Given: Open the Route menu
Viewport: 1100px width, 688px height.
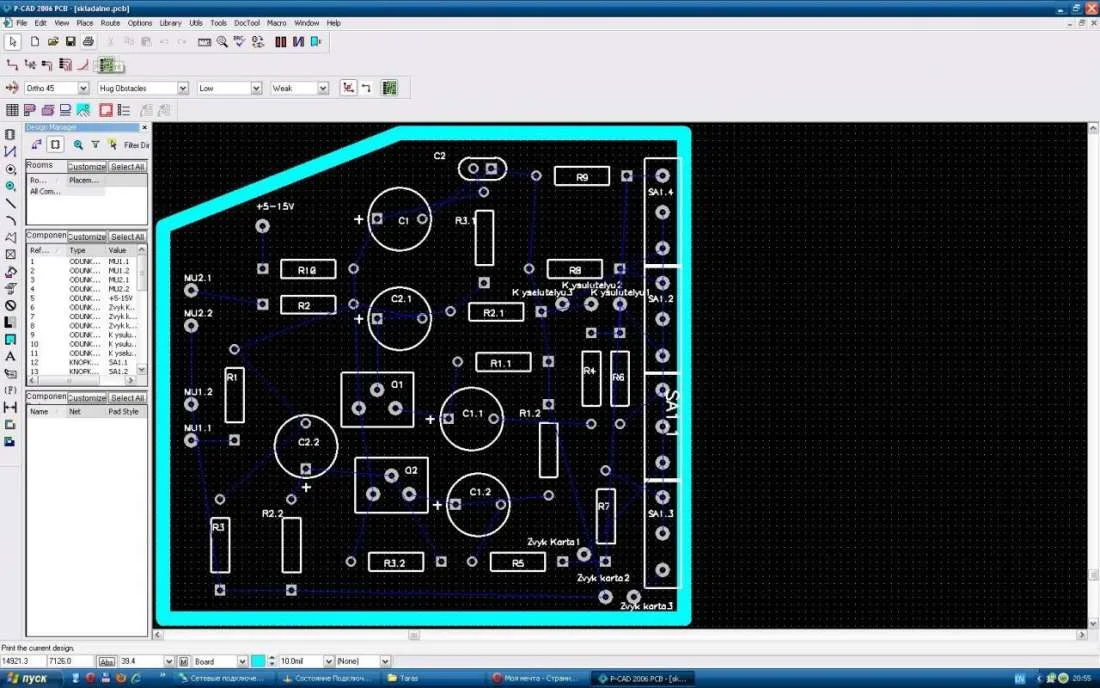Looking at the screenshot, I should click(110, 23).
